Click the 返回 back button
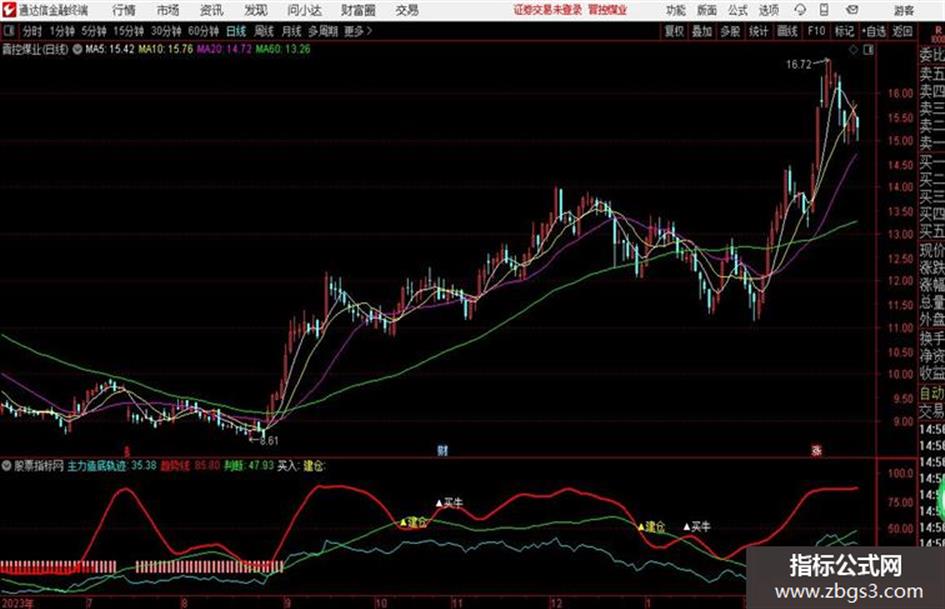Screen dimensions: 945x609 point(902,31)
